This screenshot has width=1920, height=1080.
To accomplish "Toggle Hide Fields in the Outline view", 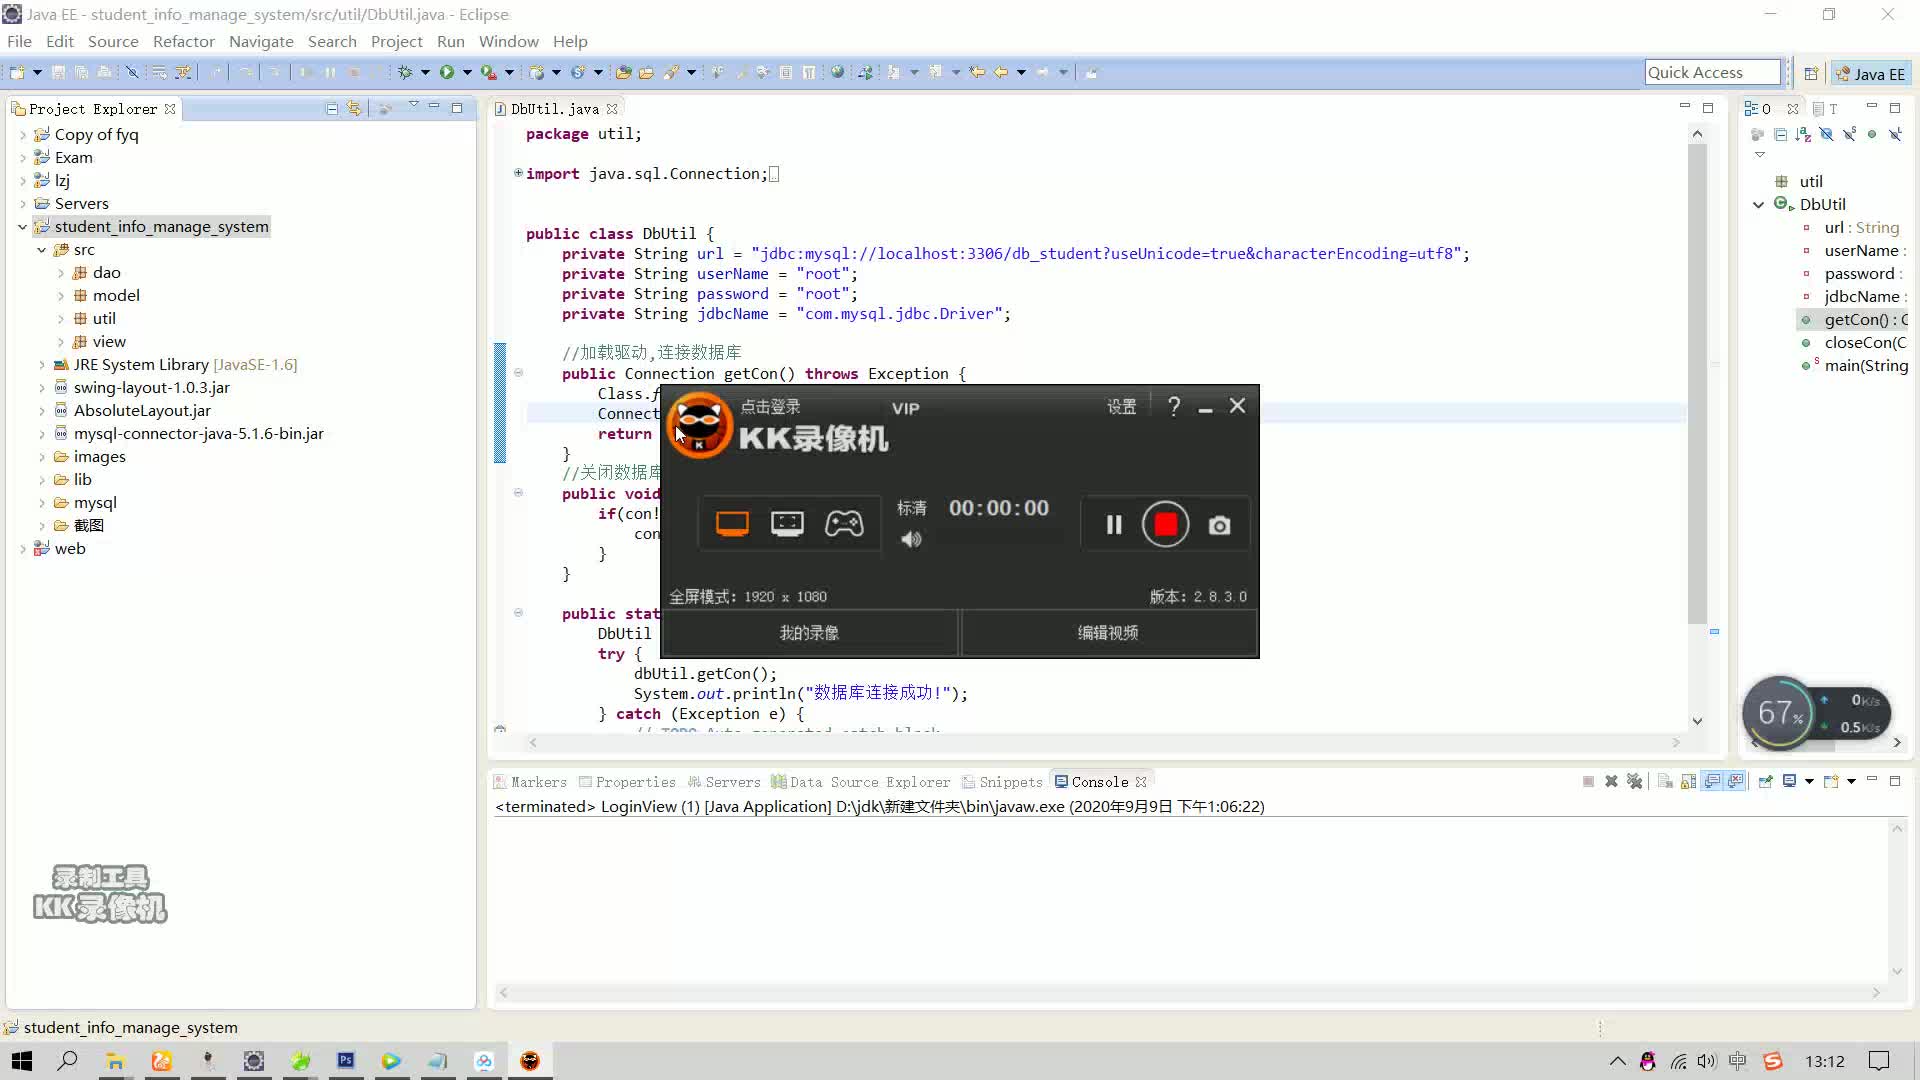I will click(1826, 133).
